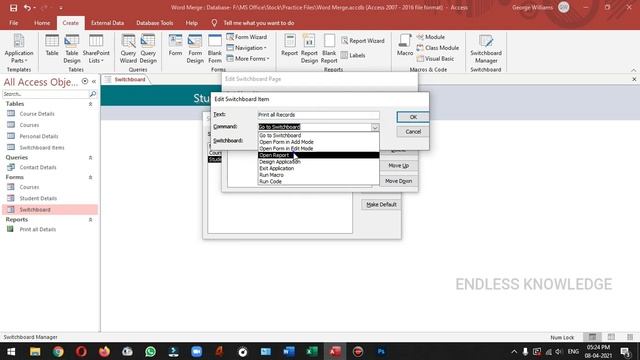The image size is (640, 360).
Task: Choose Run Macro command
Action: pyautogui.click(x=318, y=175)
